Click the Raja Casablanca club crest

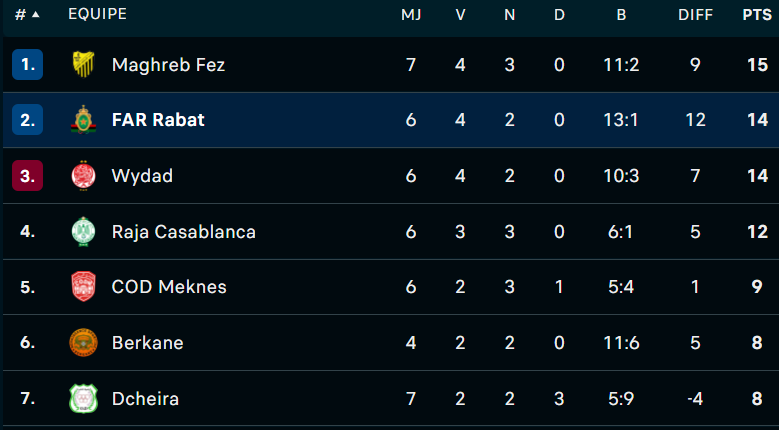pos(83,231)
